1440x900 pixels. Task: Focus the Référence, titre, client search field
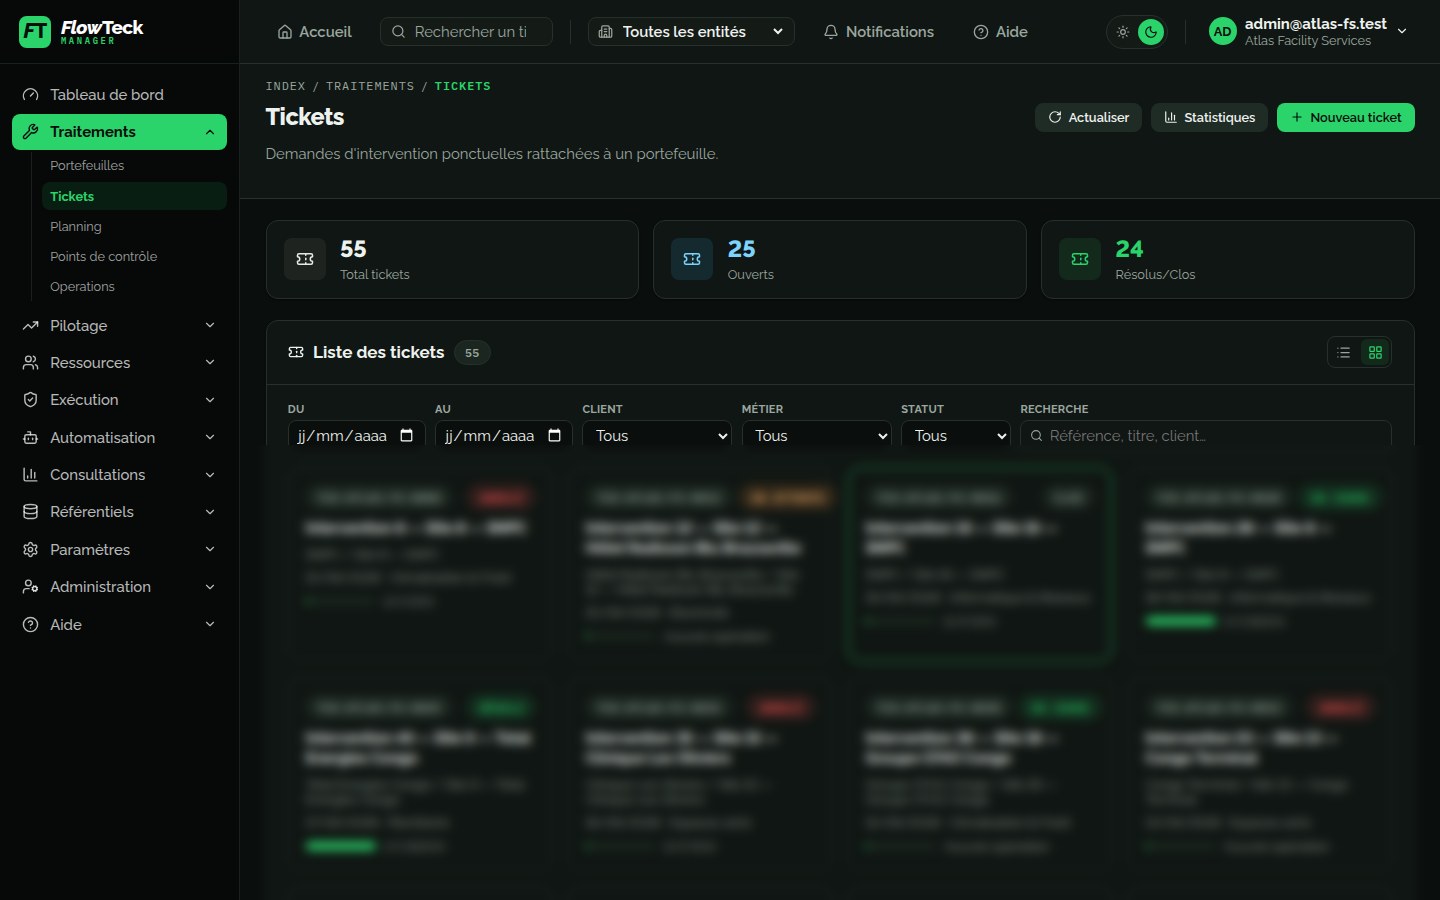(x=1205, y=436)
